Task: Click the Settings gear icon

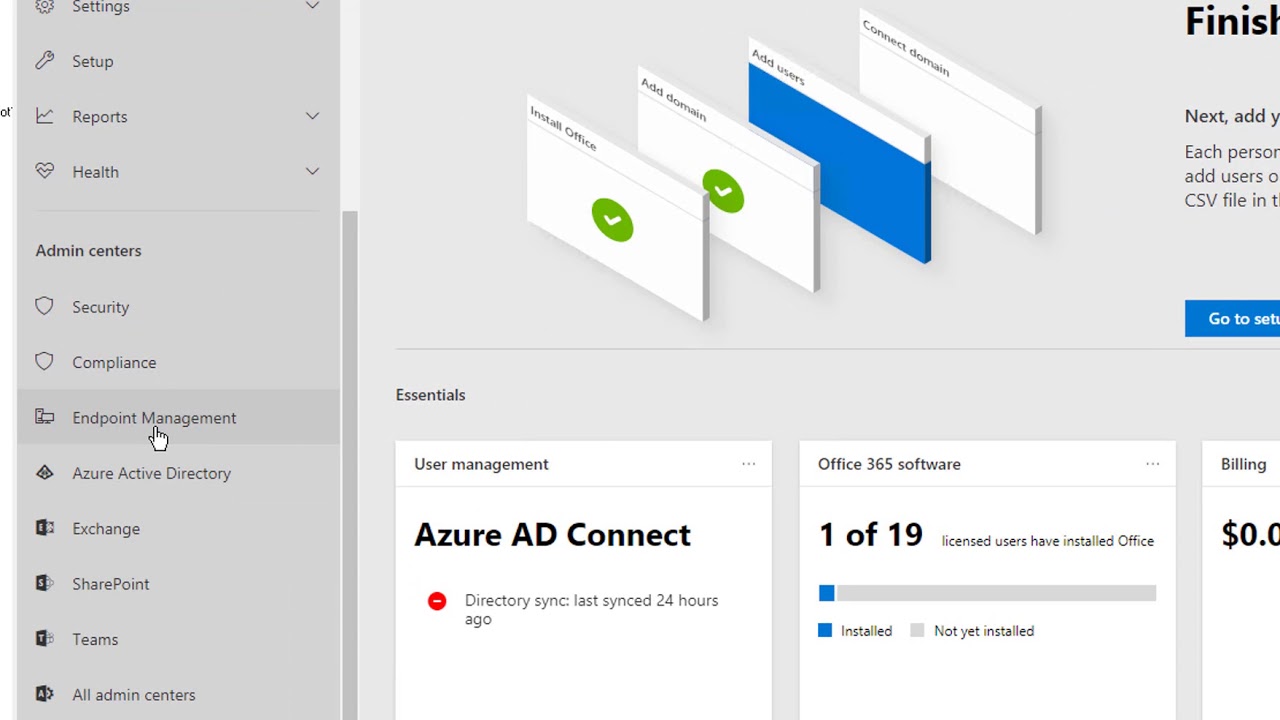Action: coord(45,6)
